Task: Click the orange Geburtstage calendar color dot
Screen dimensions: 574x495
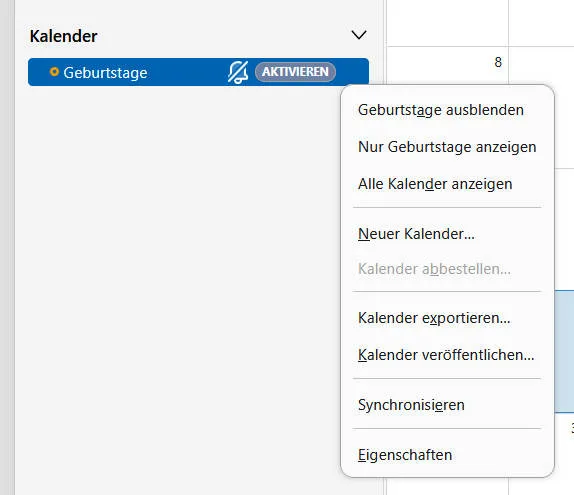Action: [x=54, y=72]
